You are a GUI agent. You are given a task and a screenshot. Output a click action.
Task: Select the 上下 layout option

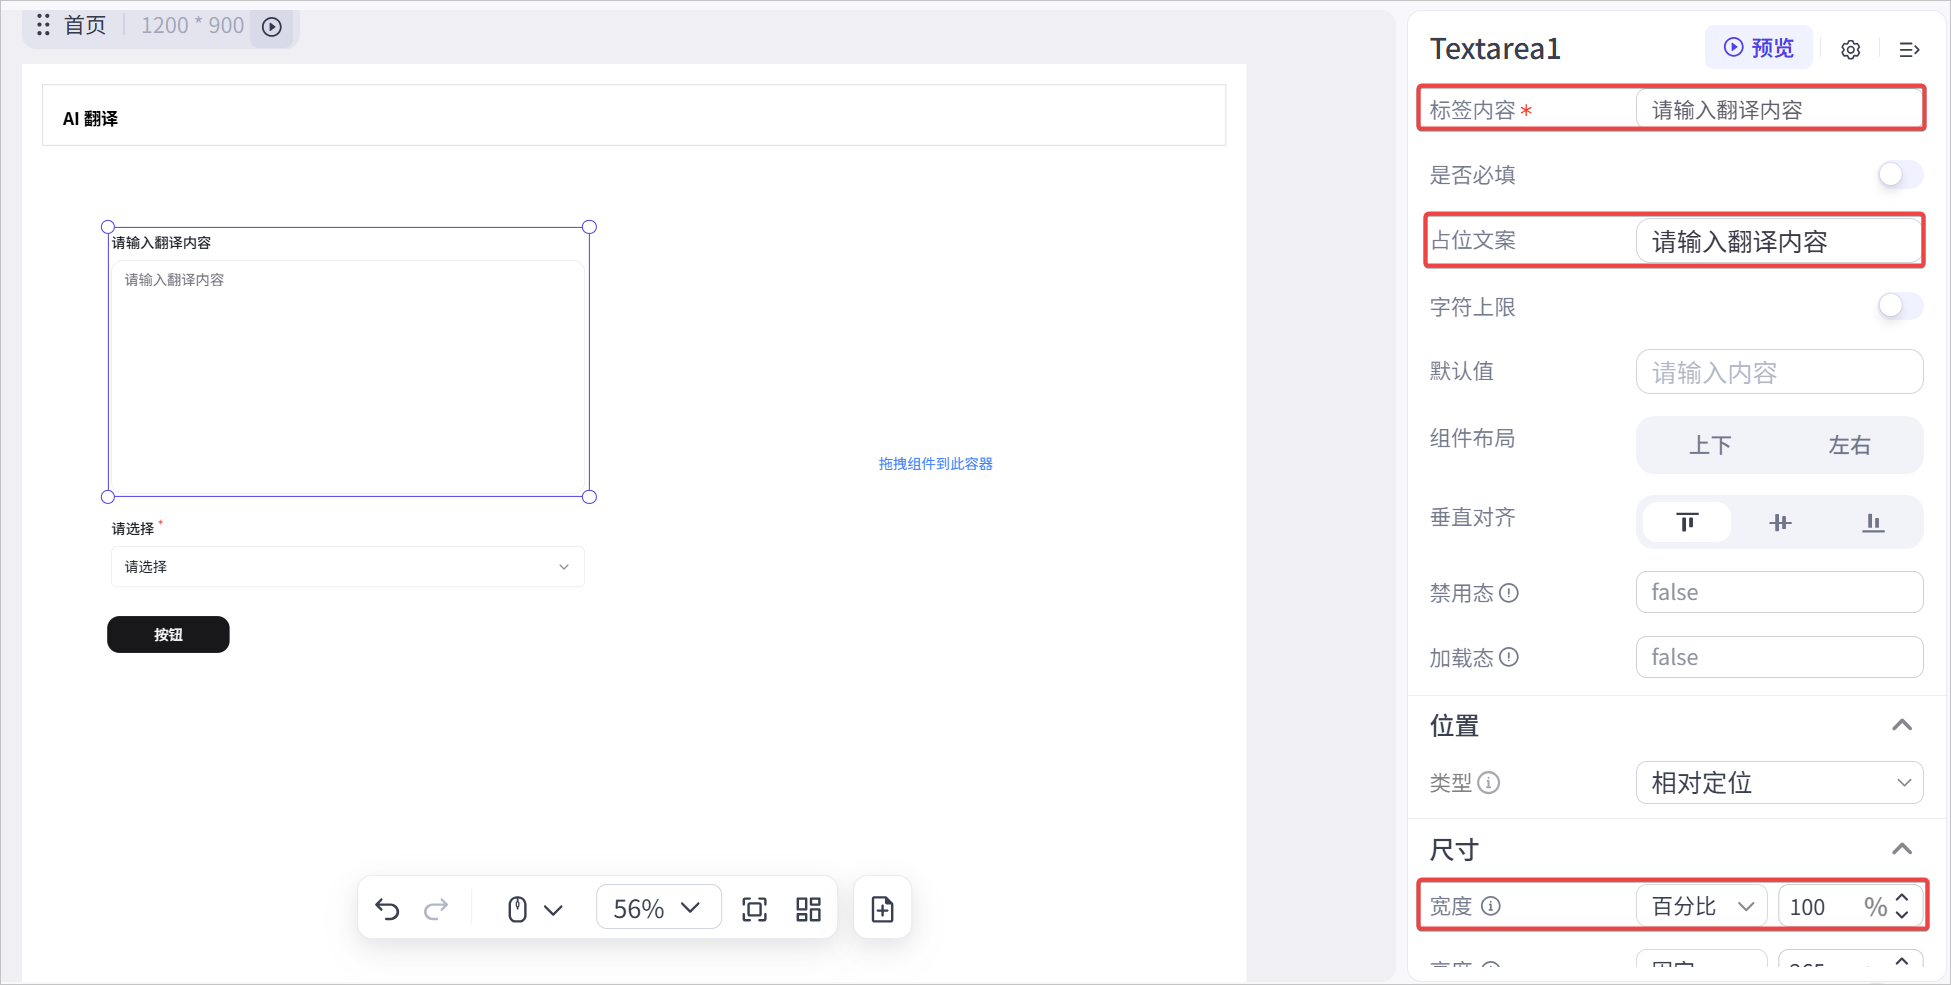[x=1710, y=445]
